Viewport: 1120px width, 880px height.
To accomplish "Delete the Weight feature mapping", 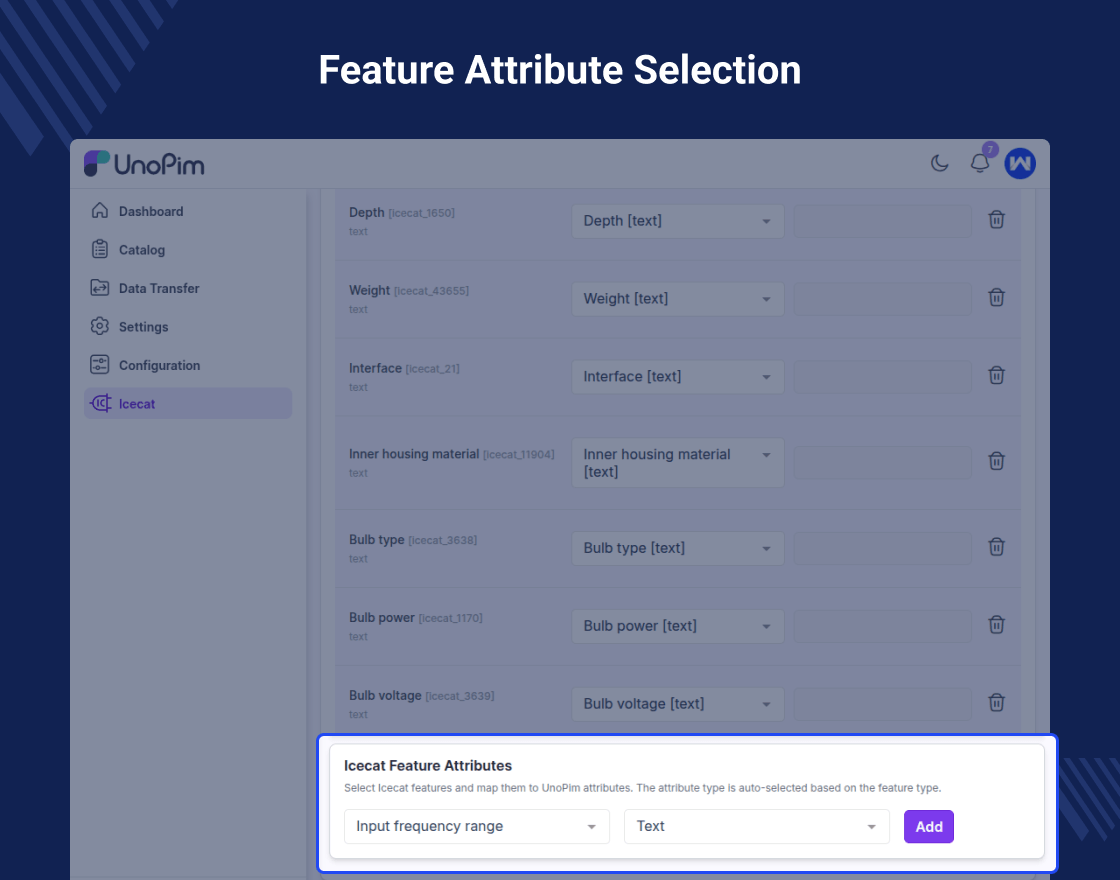I will [x=996, y=298].
